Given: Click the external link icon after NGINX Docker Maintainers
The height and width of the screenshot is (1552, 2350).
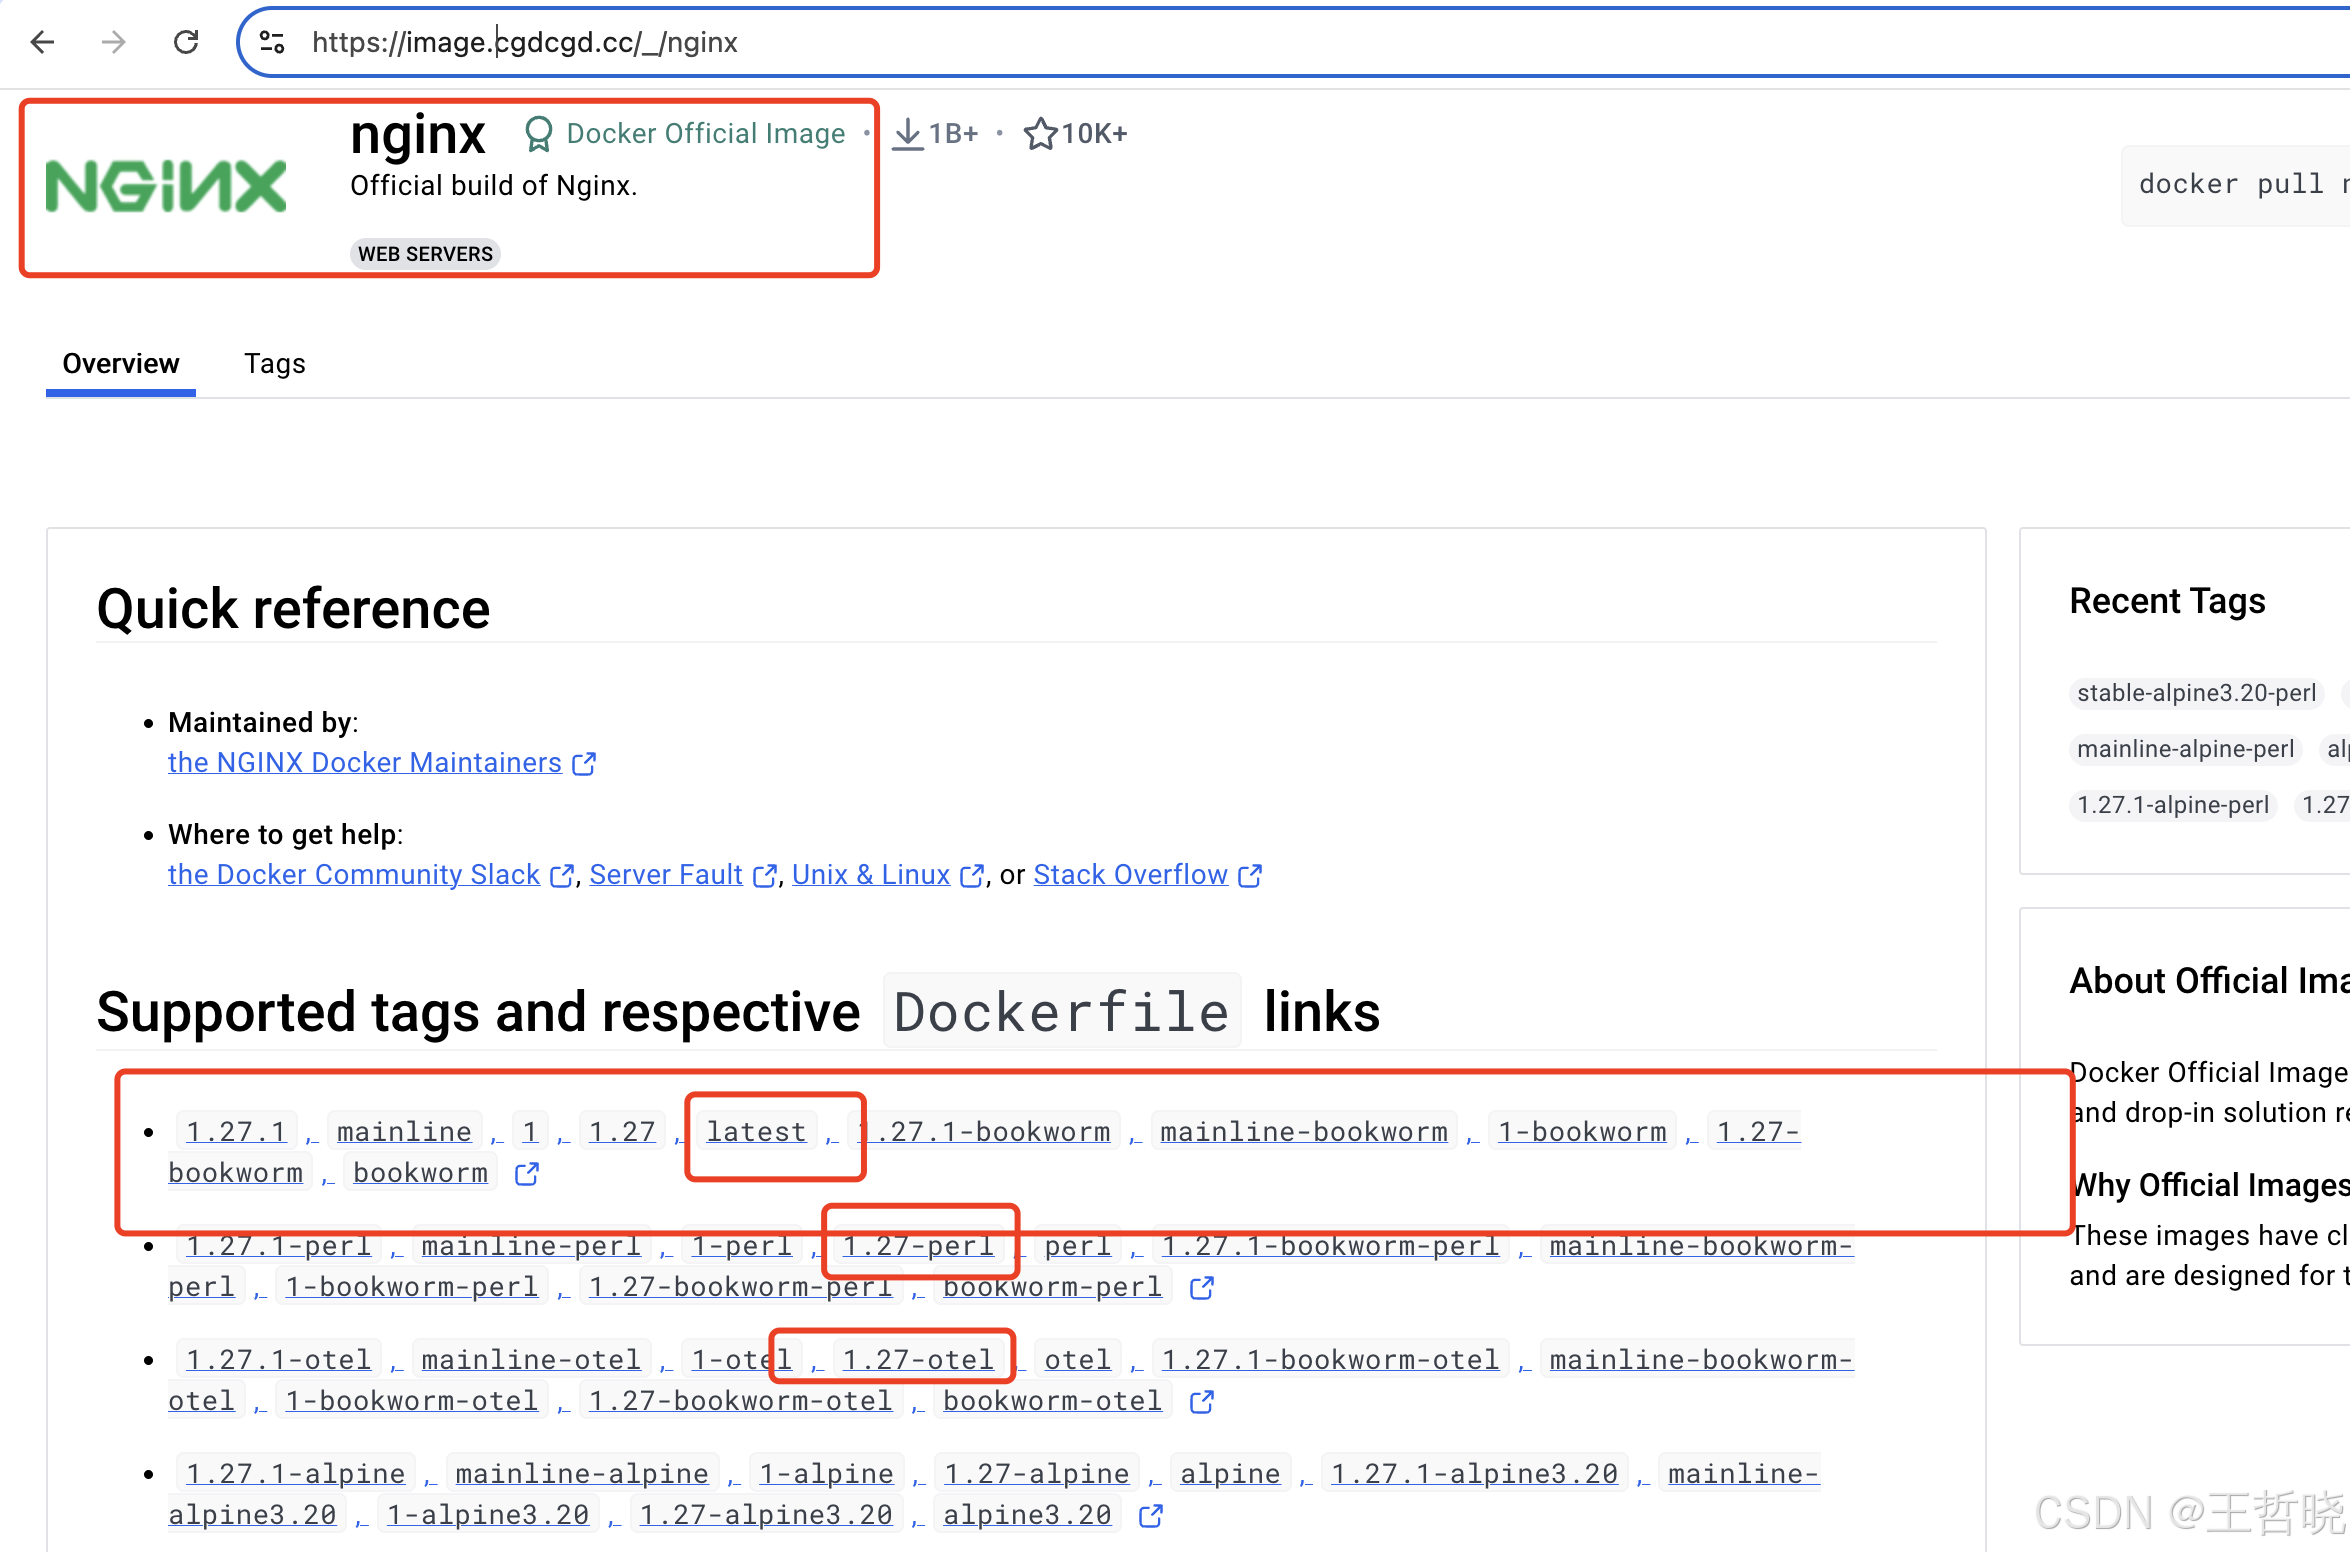Looking at the screenshot, I should [x=584, y=764].
